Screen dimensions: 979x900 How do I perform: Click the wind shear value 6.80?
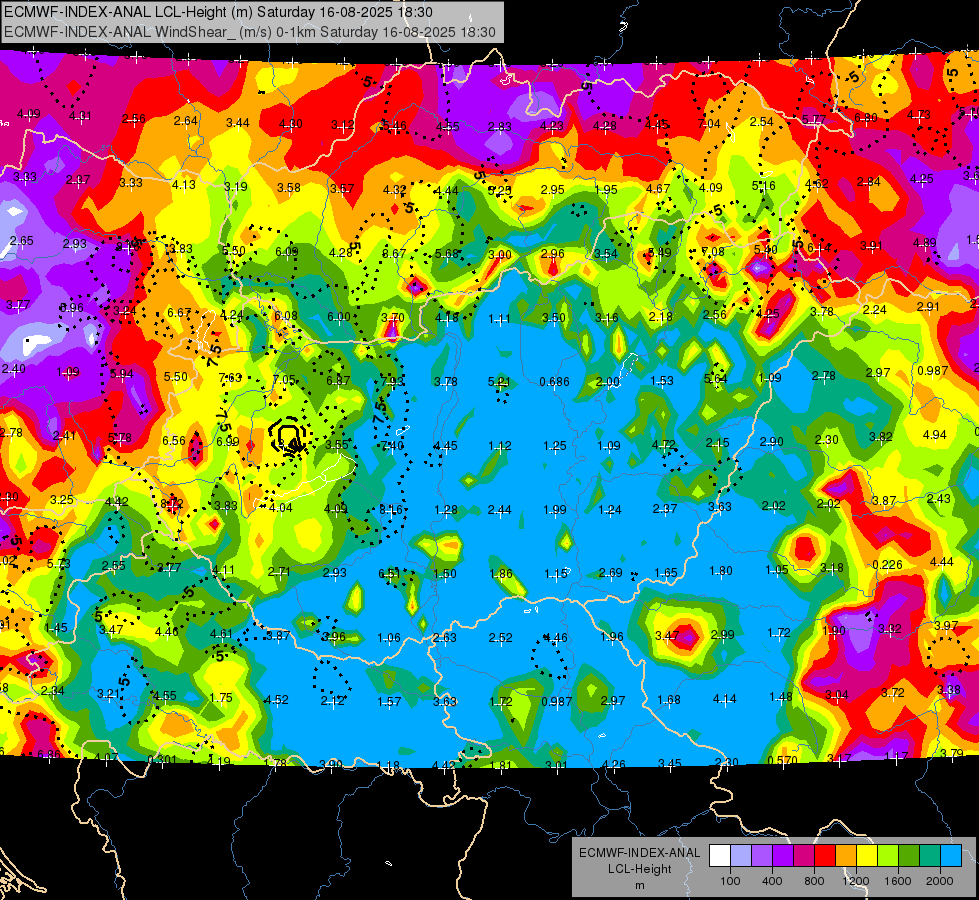866,117
